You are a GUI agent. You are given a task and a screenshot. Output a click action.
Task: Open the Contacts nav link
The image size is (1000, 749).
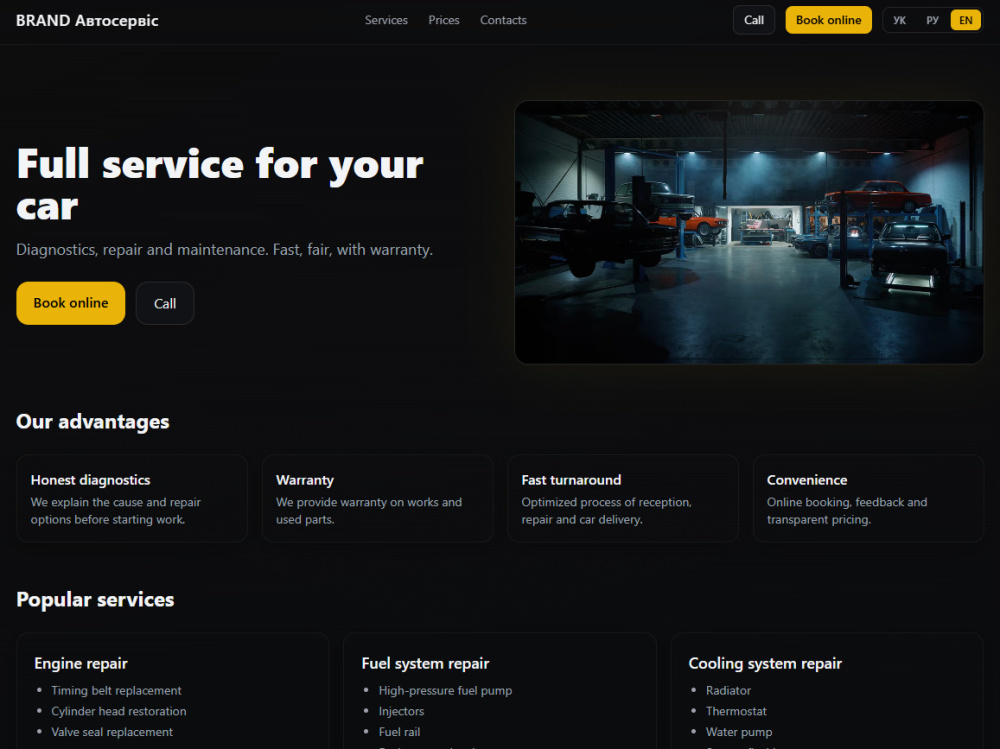pos(503,20)
